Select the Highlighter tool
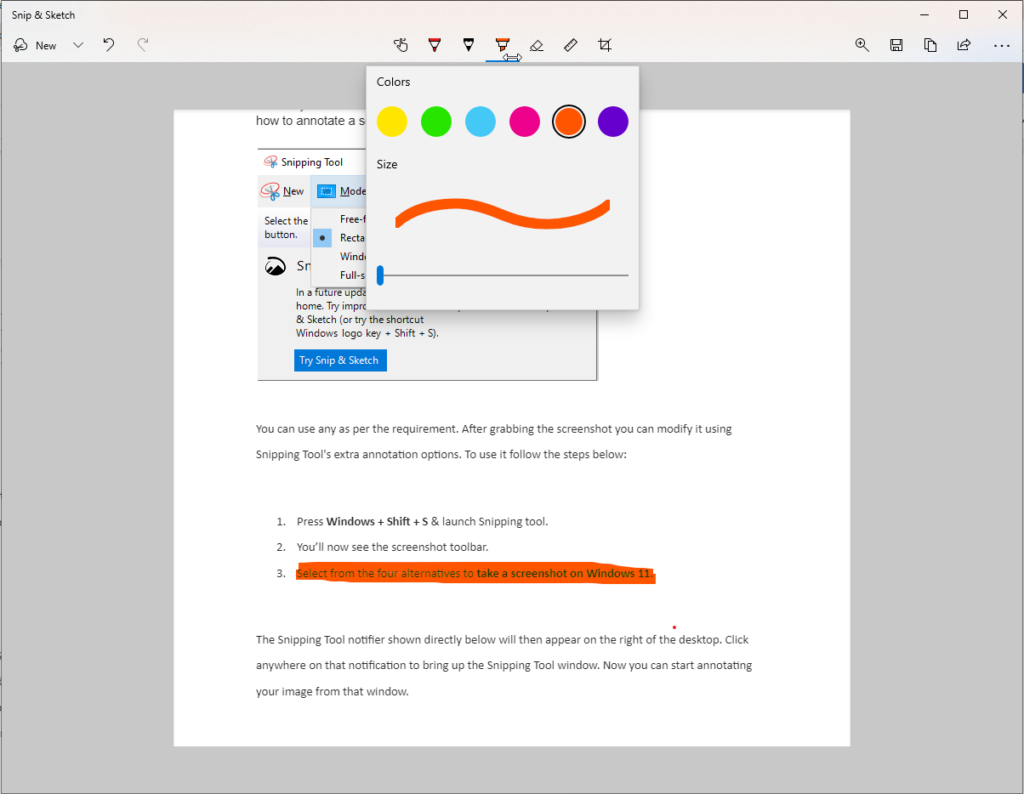 point(502,45)
